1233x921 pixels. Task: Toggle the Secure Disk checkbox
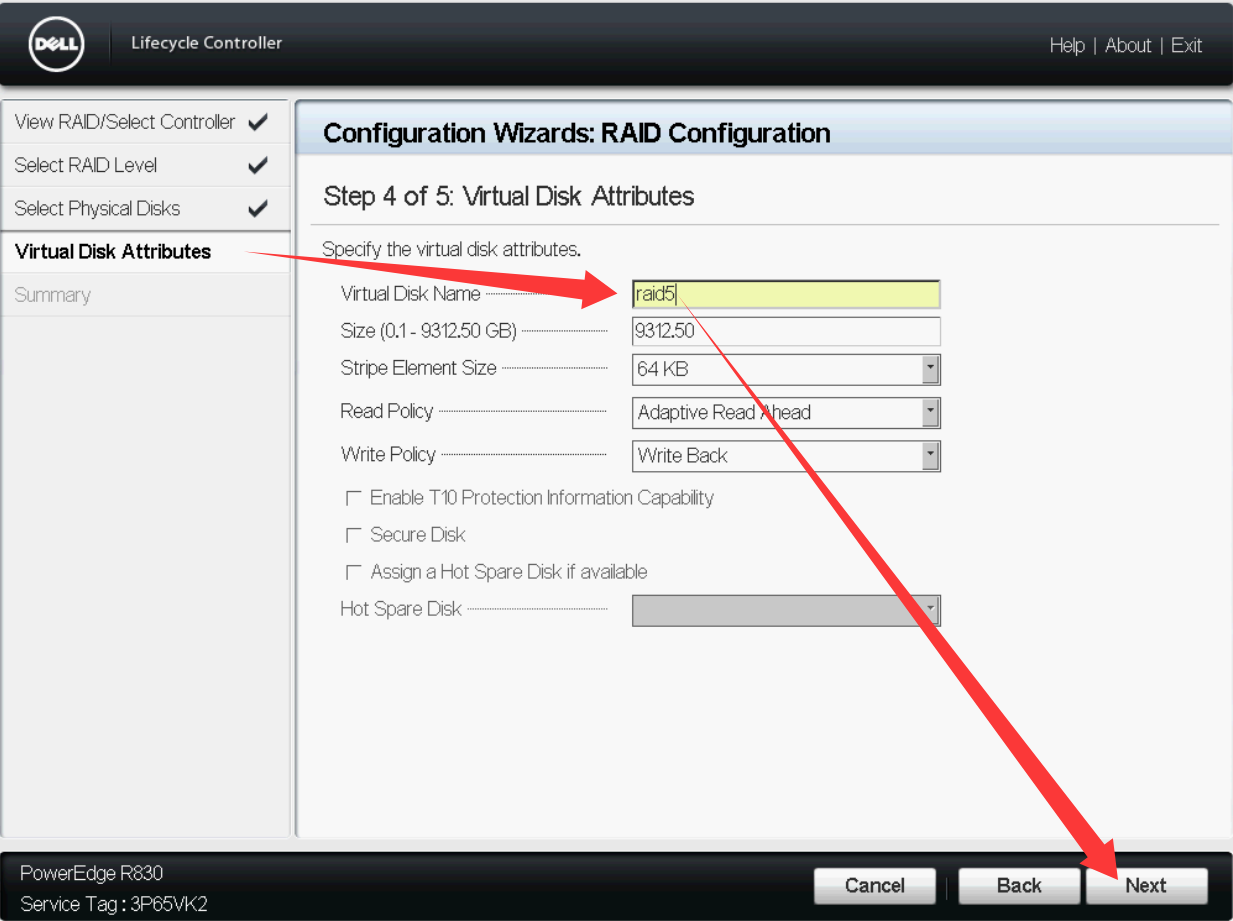[353, 535]
